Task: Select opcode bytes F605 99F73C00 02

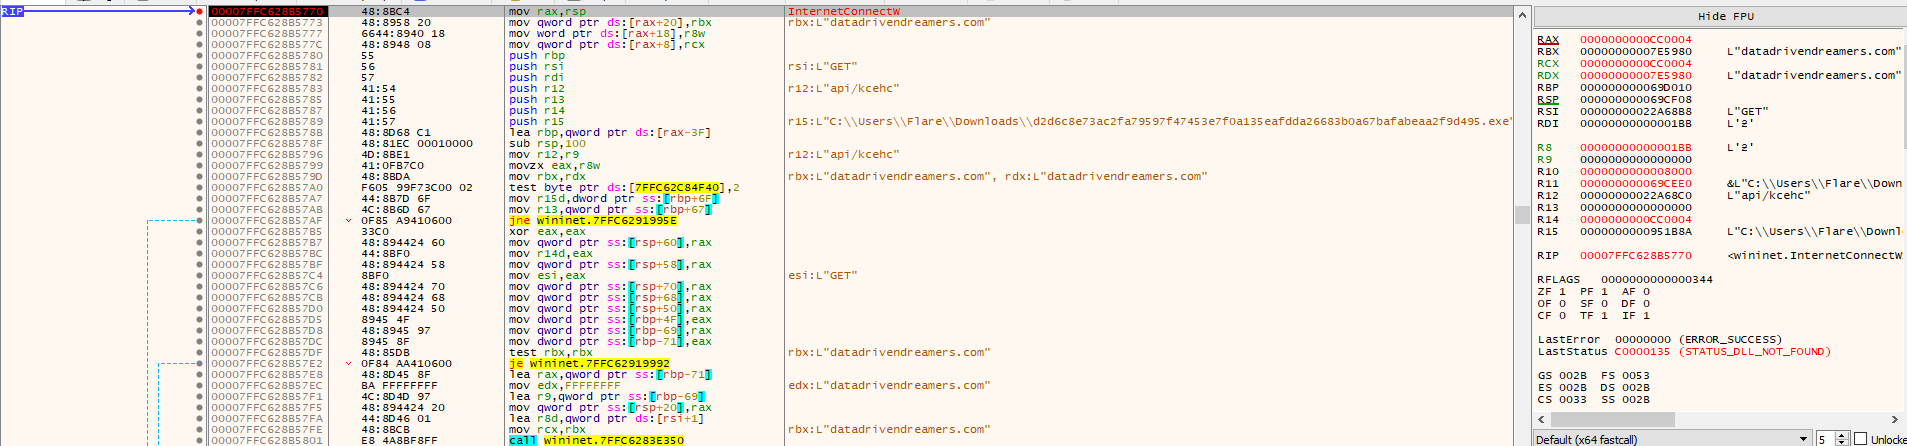Action: 416,188
